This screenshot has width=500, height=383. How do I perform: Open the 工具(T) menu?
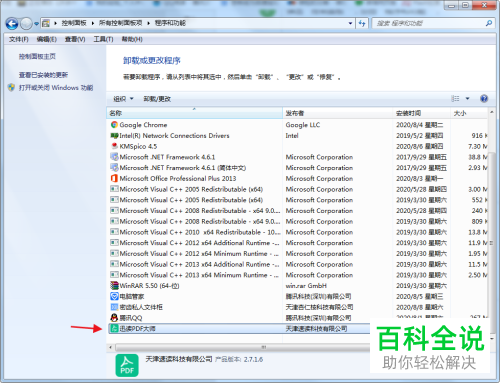pos(103,39)
